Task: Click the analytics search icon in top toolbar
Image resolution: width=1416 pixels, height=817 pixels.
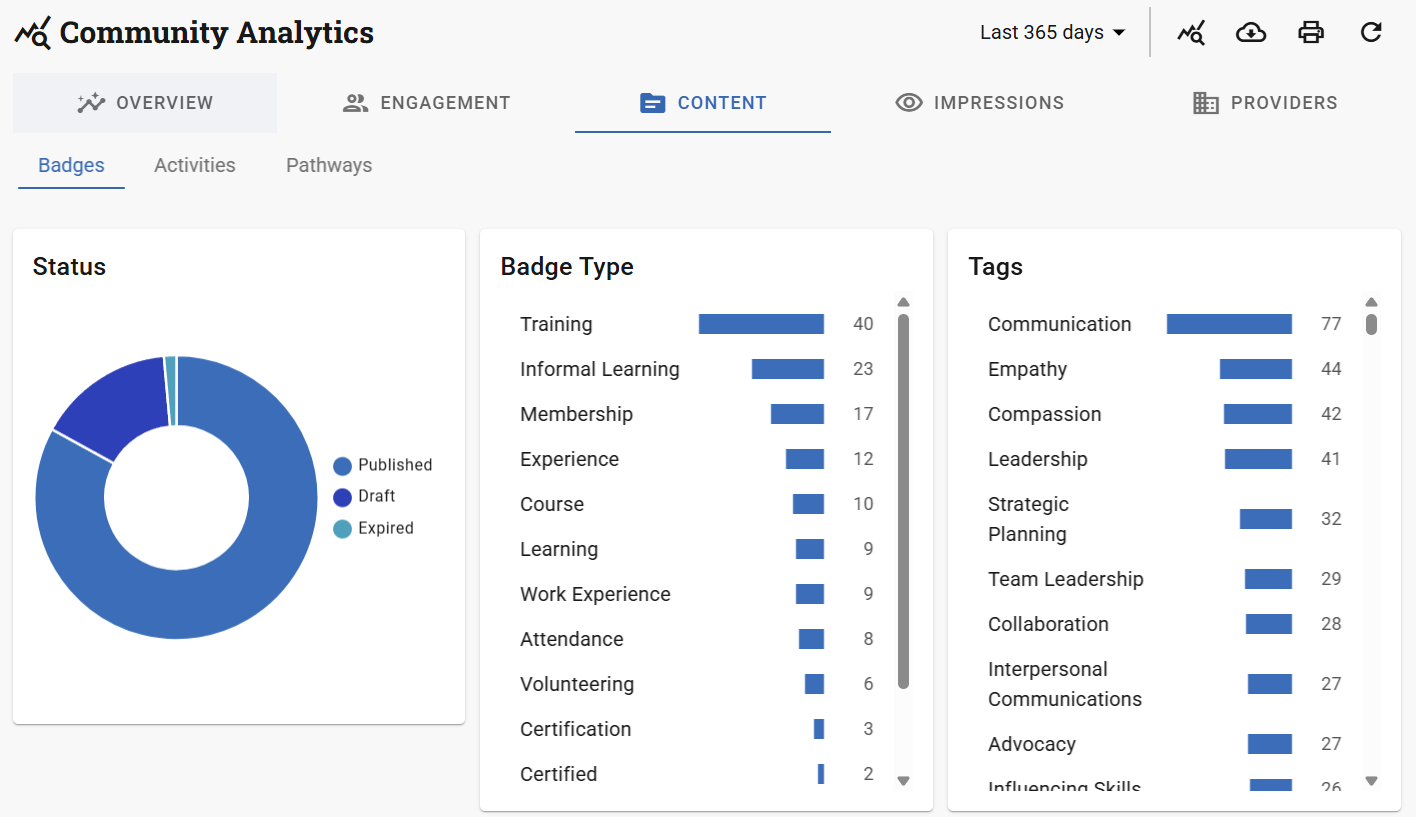Action: (1191, 33)
